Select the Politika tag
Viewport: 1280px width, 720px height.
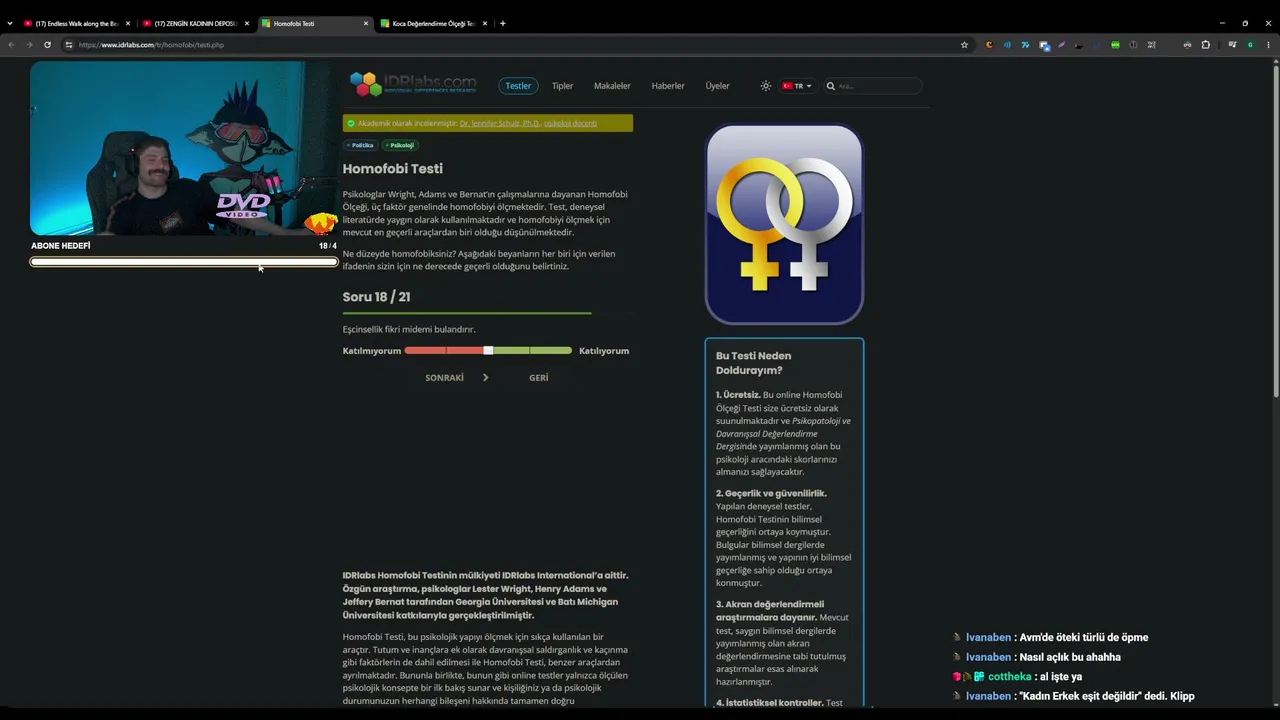coord(360,145)
